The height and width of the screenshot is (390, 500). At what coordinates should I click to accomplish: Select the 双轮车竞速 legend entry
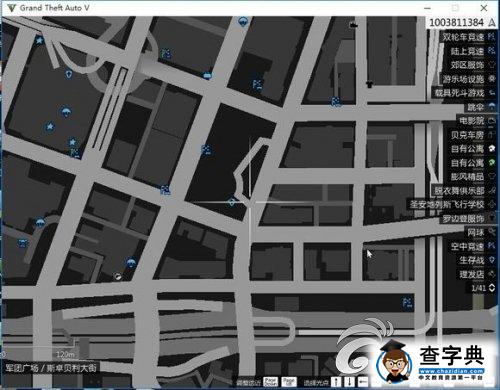(x=468, y=37)
